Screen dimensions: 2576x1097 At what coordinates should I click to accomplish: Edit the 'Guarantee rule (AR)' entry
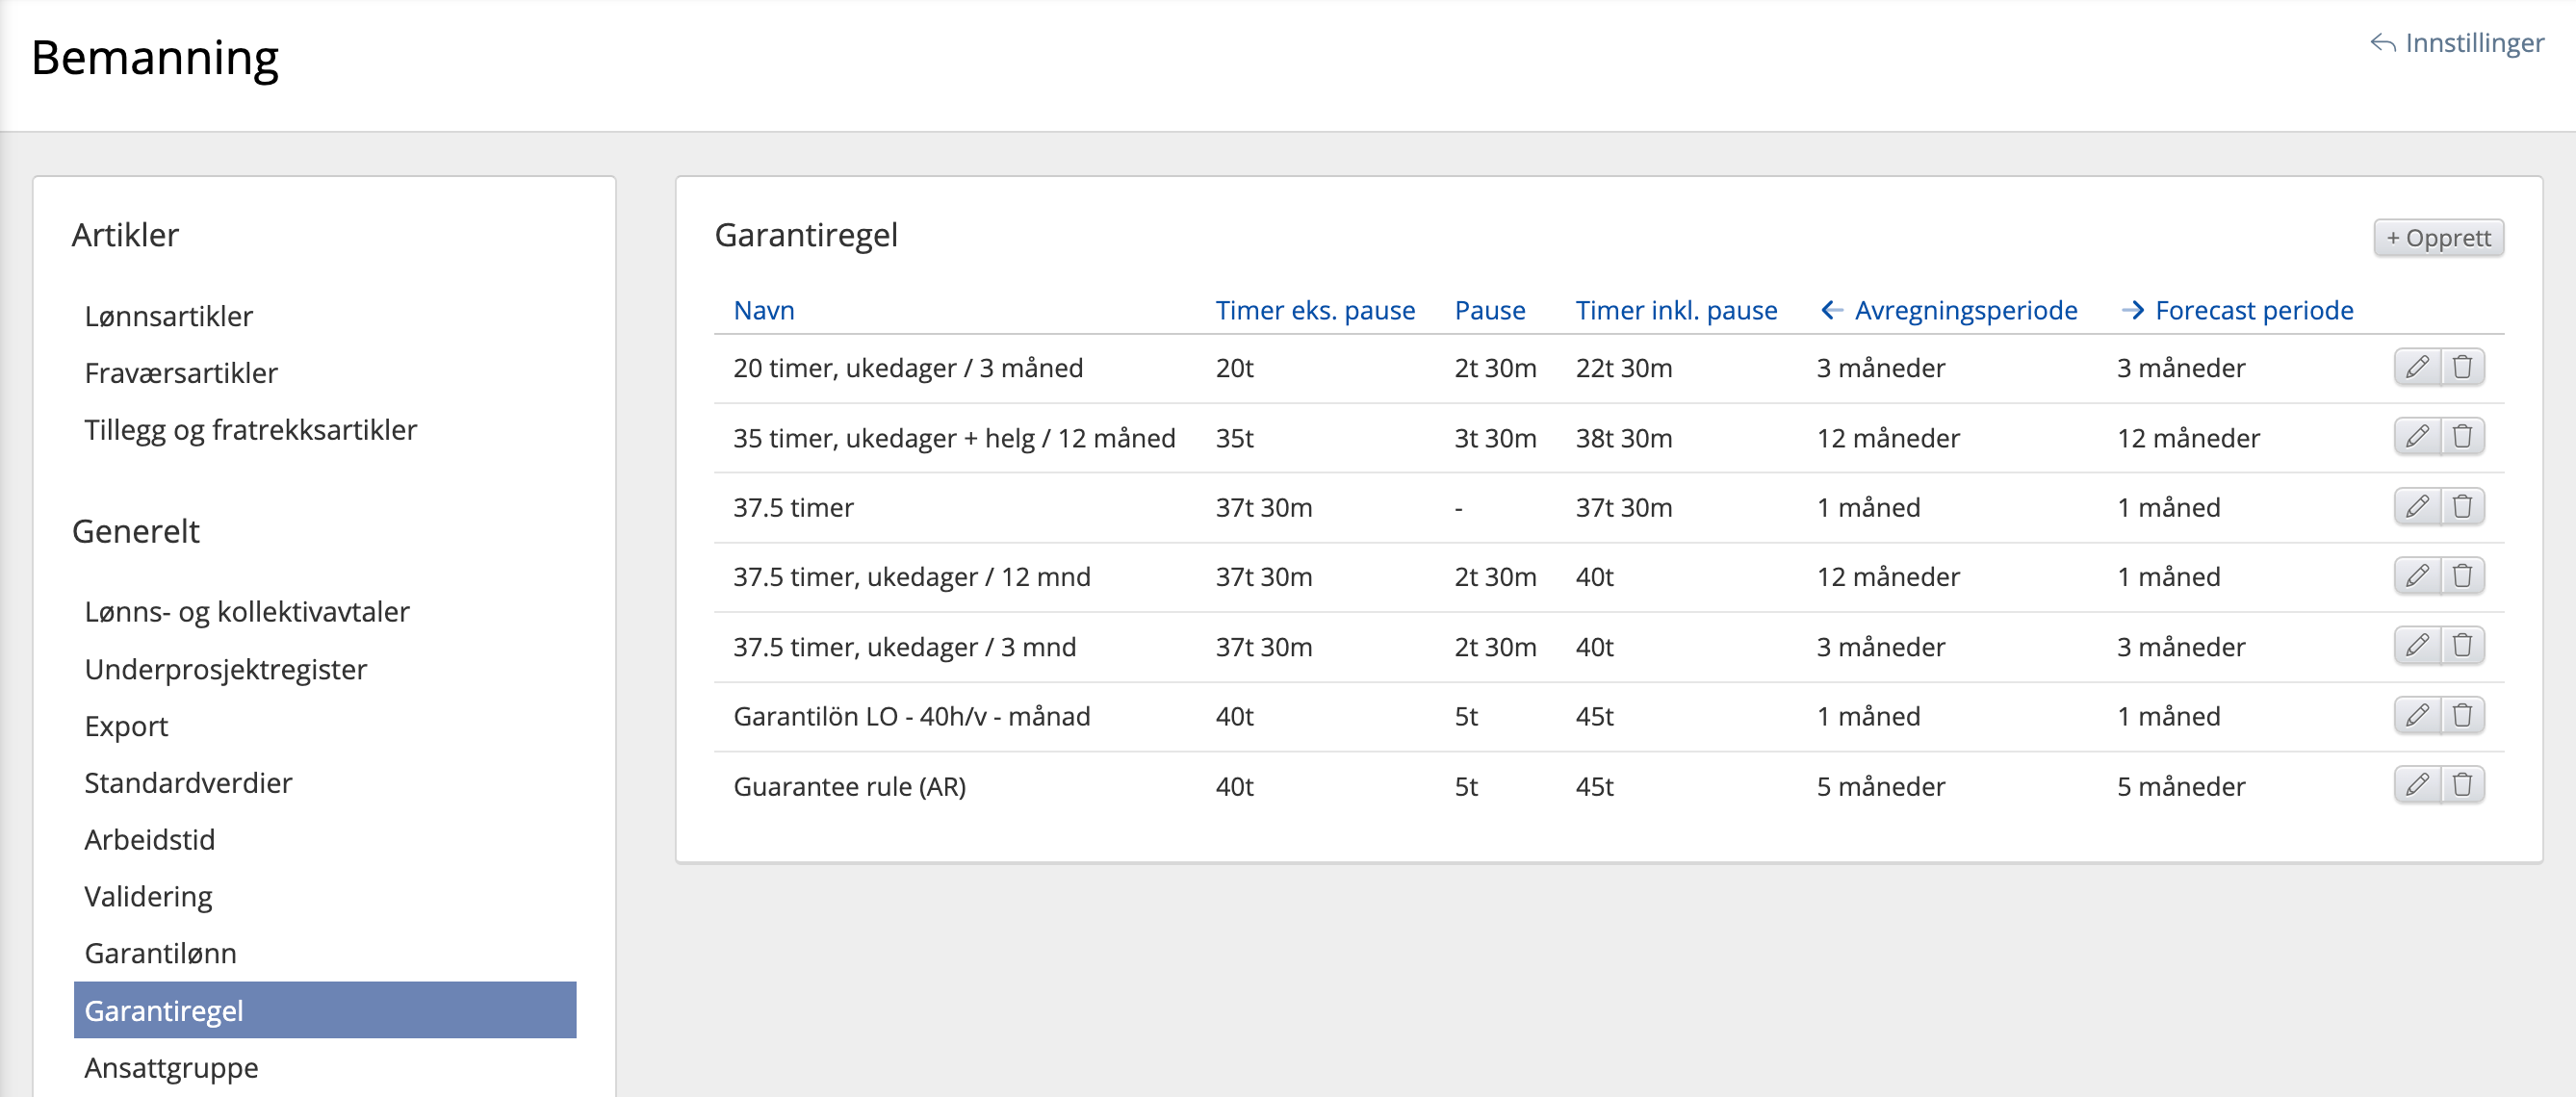pos(2416,785)
